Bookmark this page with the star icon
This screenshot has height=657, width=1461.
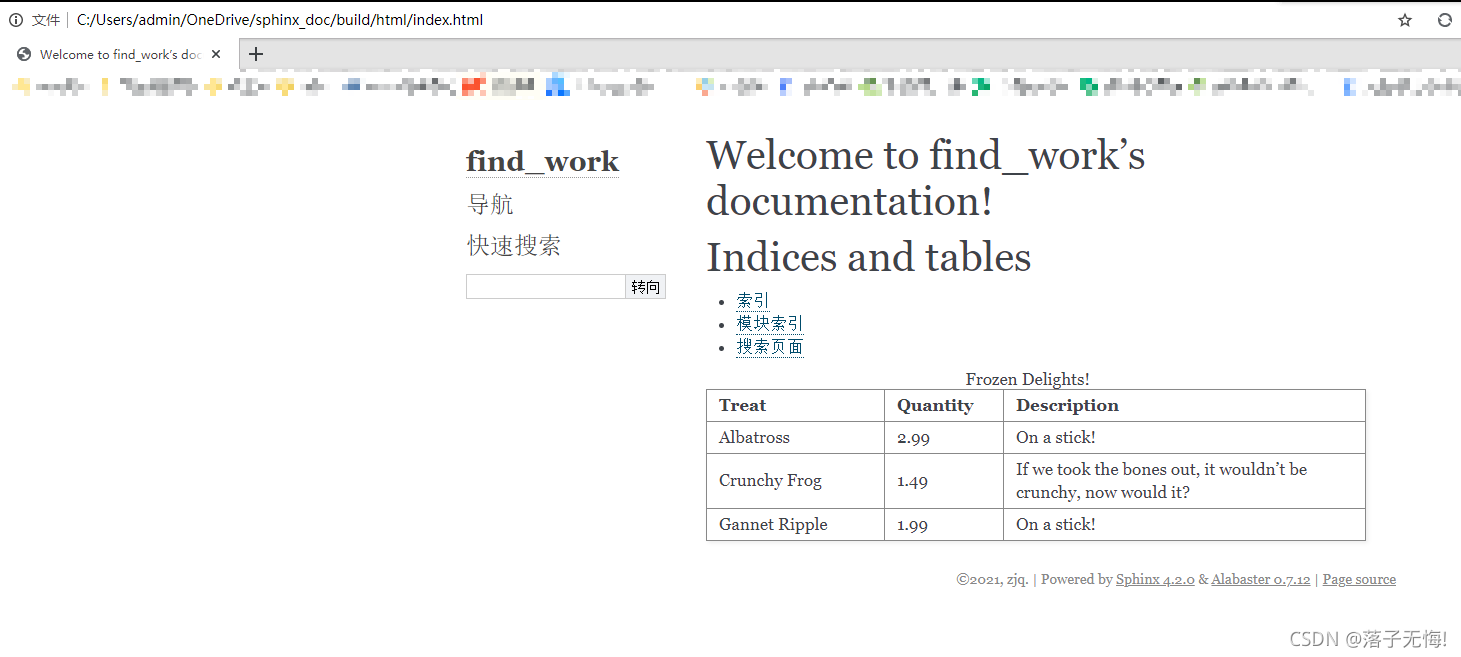[x=1406, y=19]
